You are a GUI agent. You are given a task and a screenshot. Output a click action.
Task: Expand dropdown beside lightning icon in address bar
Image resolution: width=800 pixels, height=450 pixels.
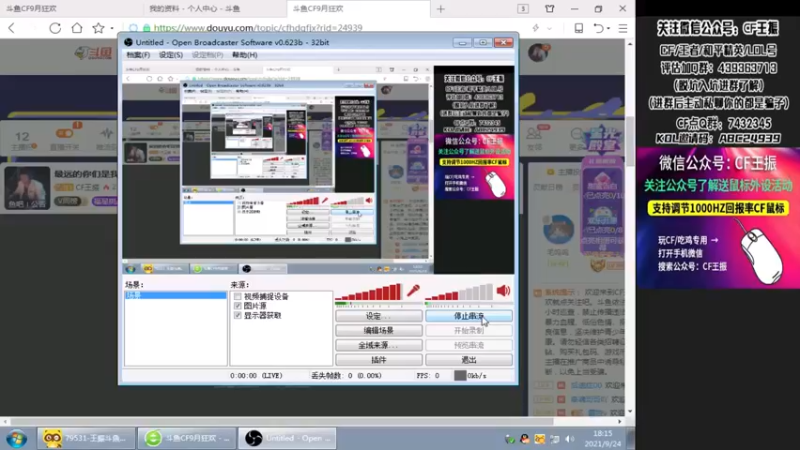tap(549, 29)
